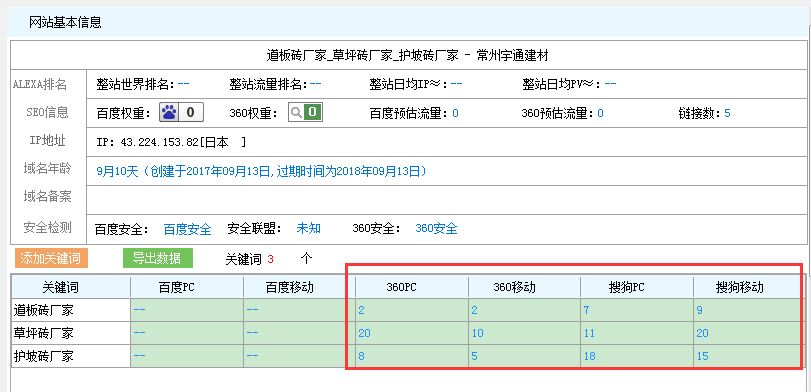Click 百度PC dash value for 道板砖厂家
Screen dimensions: 811x392
(x=139, y=310)
